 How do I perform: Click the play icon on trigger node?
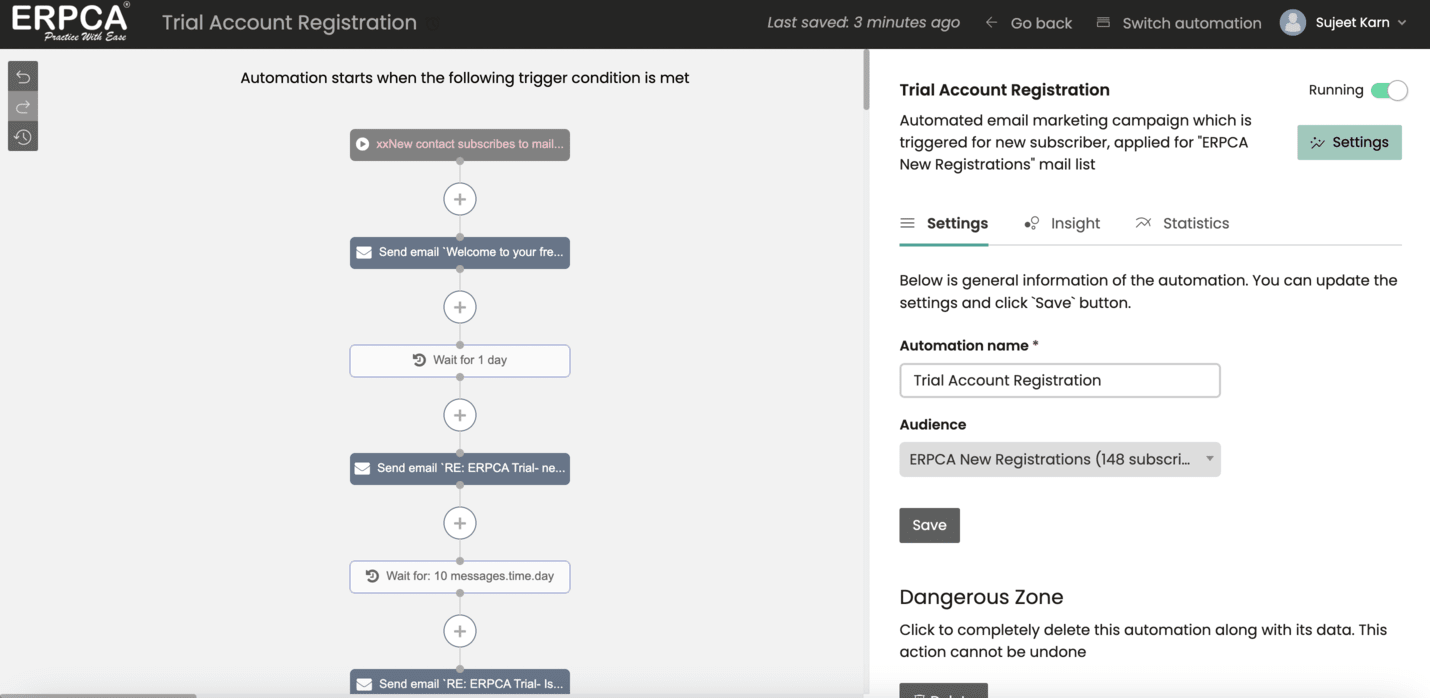click(x=363, y=144)
